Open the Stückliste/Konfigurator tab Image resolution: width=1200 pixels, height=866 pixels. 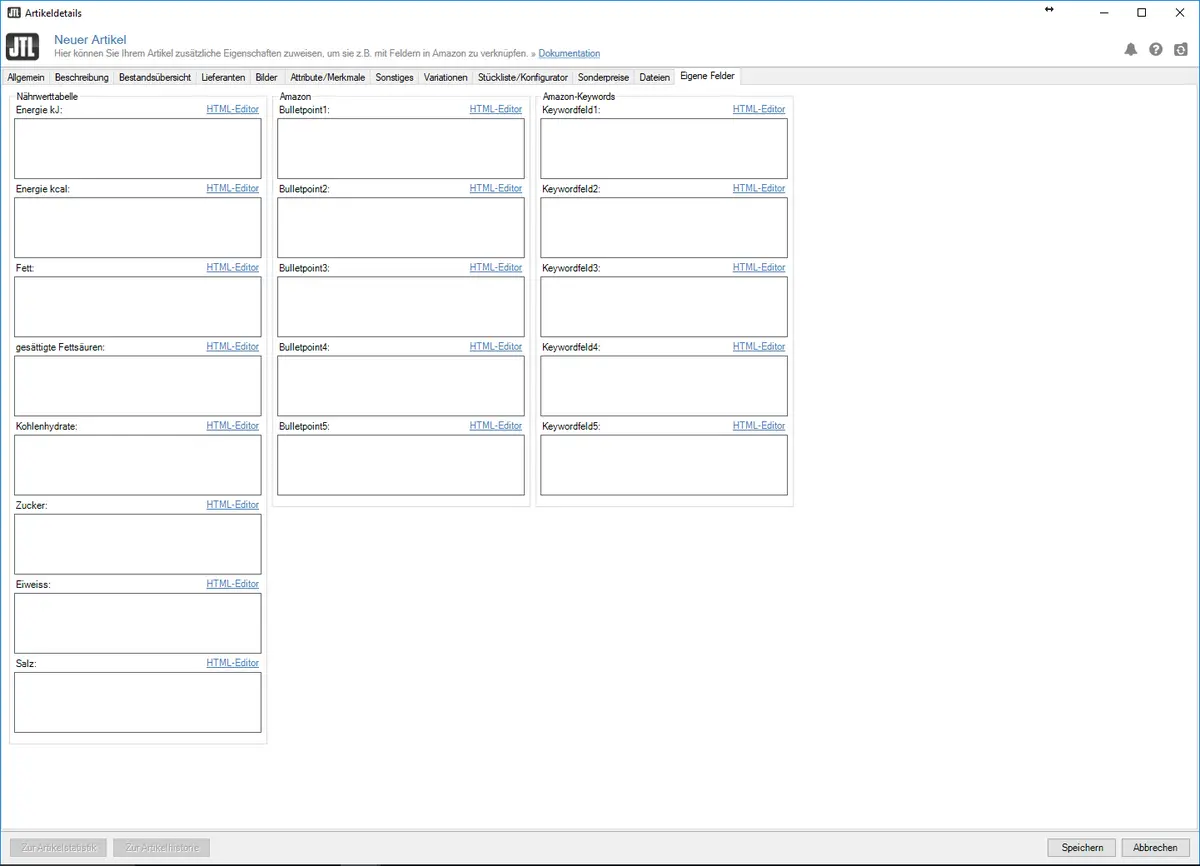(x=523, y=77)
